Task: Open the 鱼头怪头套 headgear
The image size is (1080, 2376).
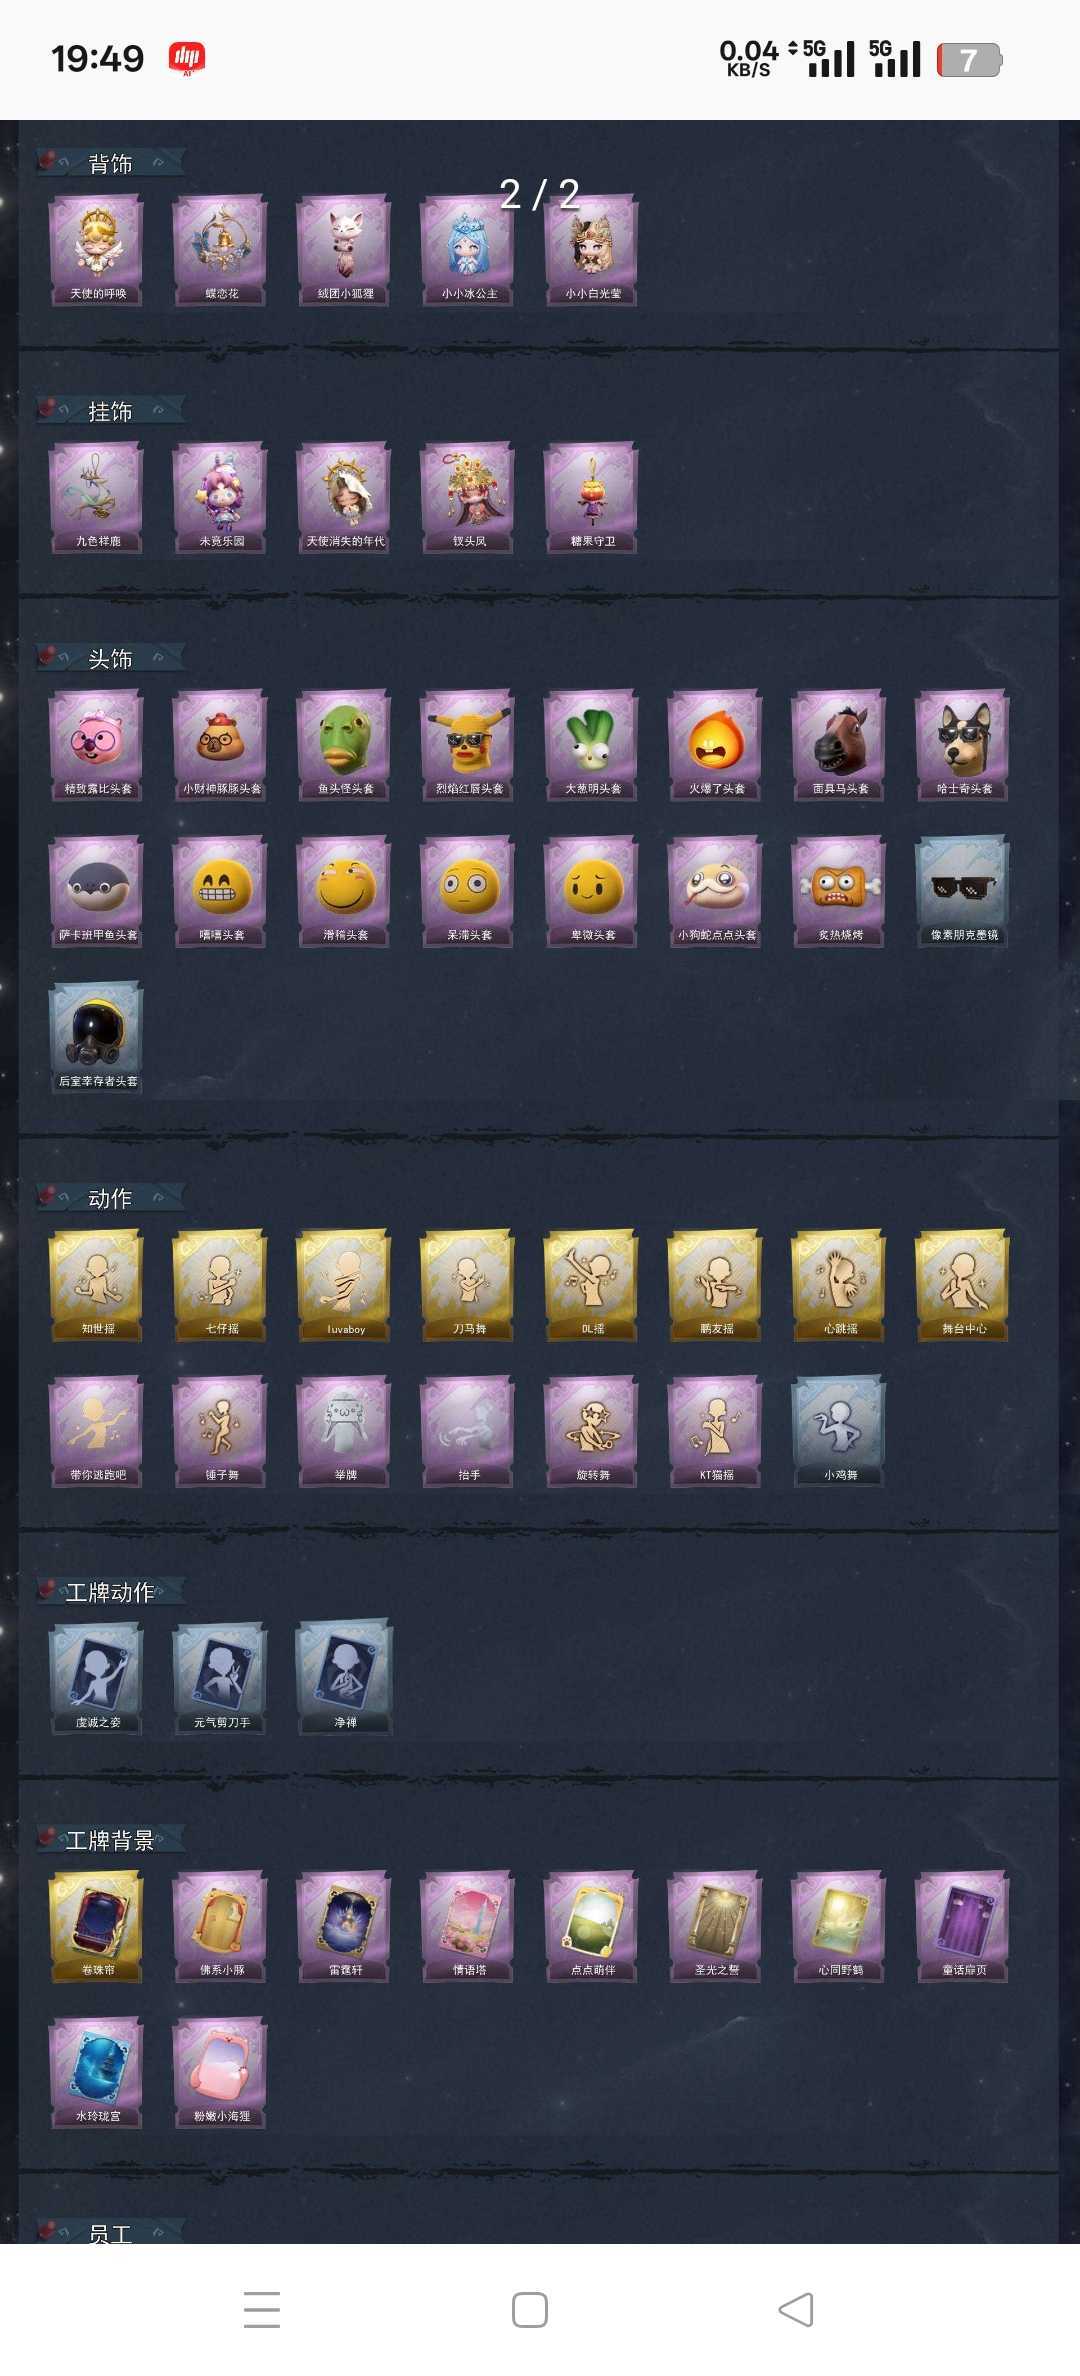Action: pos(345,745)
